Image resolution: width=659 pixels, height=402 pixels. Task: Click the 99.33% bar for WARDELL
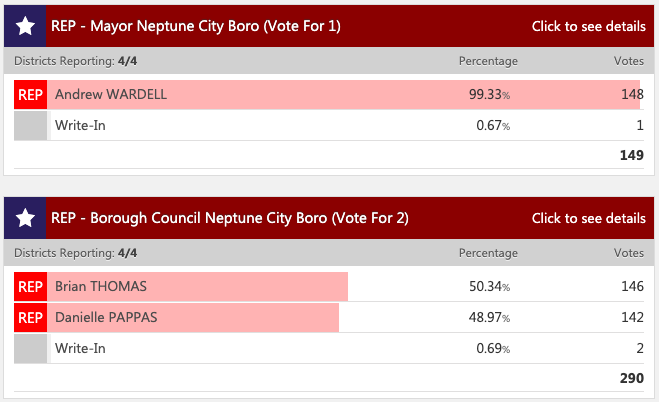point(343,95)
